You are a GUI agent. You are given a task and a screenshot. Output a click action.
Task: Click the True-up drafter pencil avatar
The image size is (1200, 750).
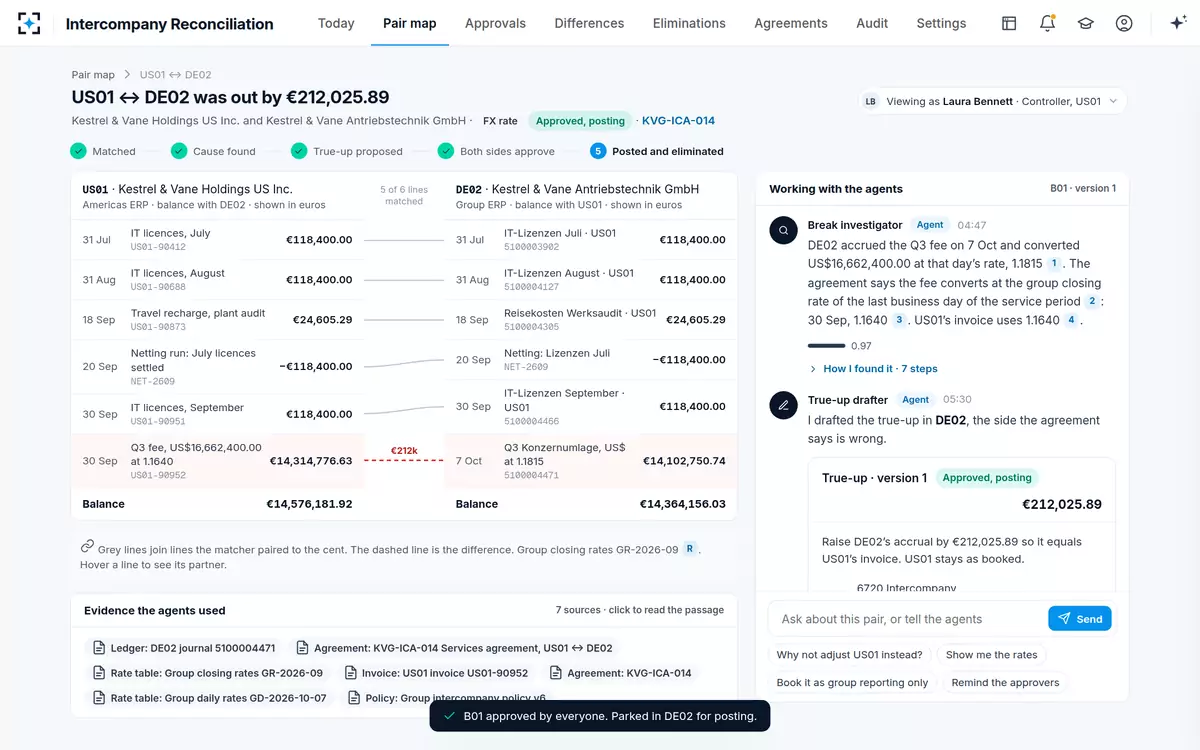click(x=783, y=405)
